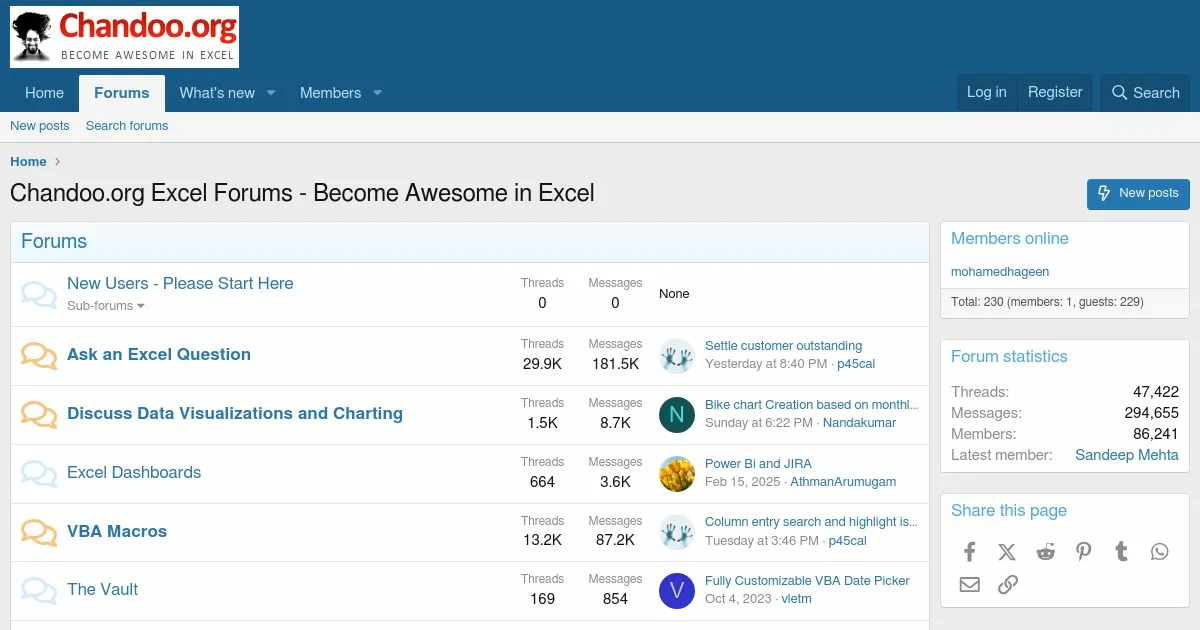This screenshot has width=1200, height=630.
Task: Open thread Fully Customizable VBA Date Picker
Action: tap(807, 581)
